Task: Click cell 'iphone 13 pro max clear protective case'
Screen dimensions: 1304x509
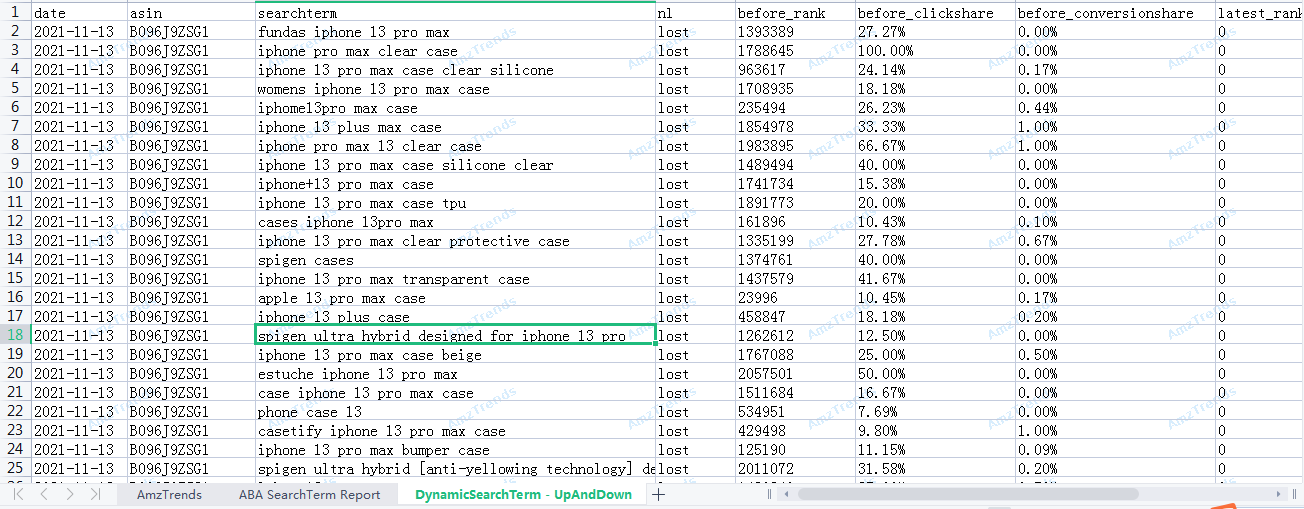Action: point(455,241)
